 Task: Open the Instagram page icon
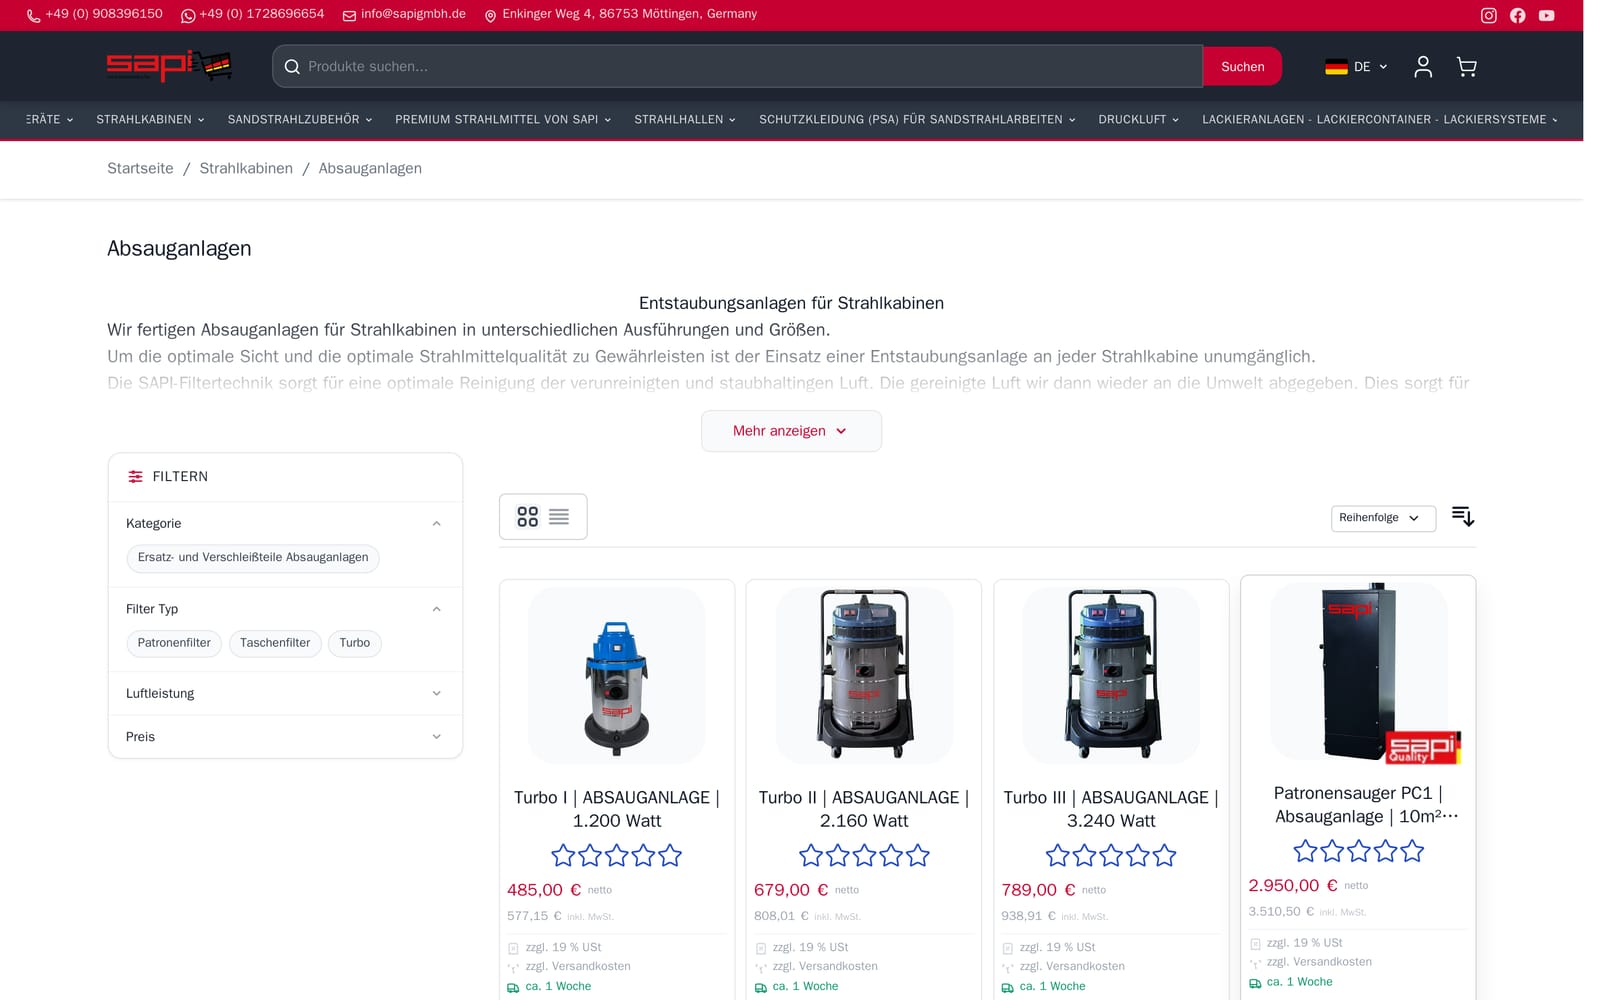[1488, 15]
